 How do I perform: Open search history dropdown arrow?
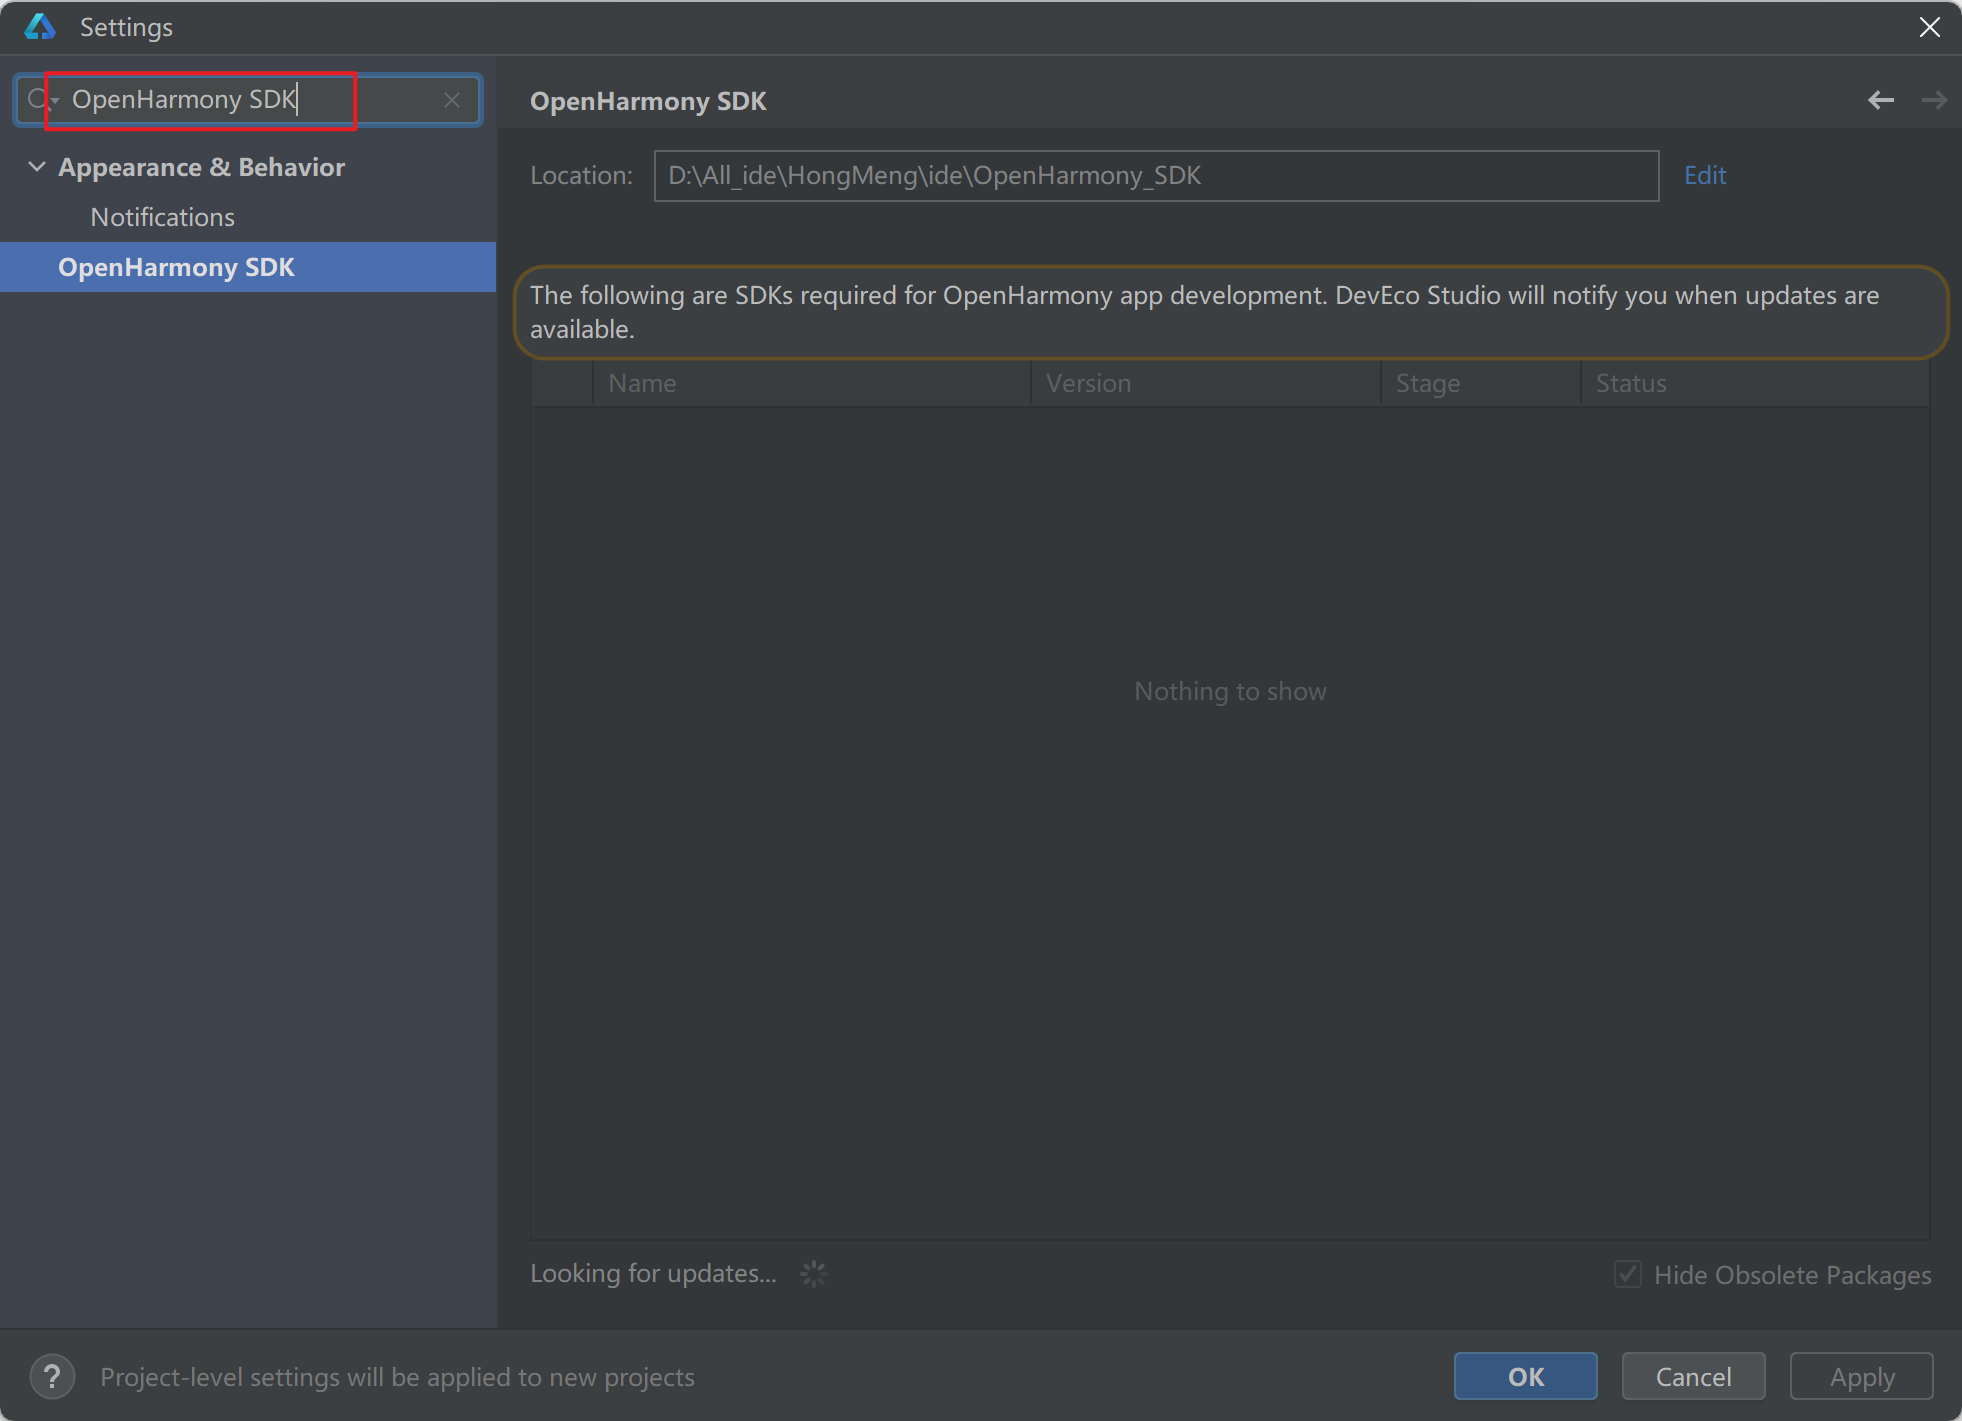tap(56, 101)
